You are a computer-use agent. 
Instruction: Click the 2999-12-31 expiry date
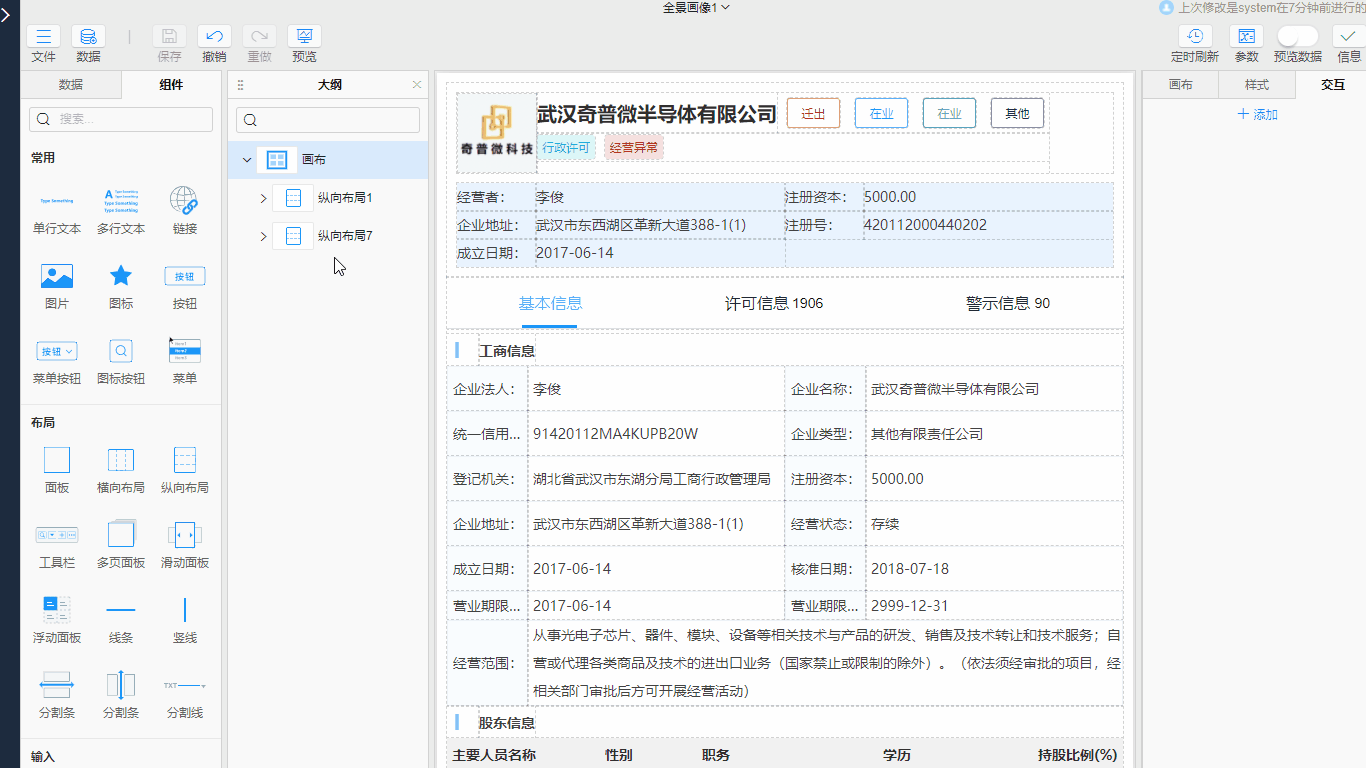(910, 606)
